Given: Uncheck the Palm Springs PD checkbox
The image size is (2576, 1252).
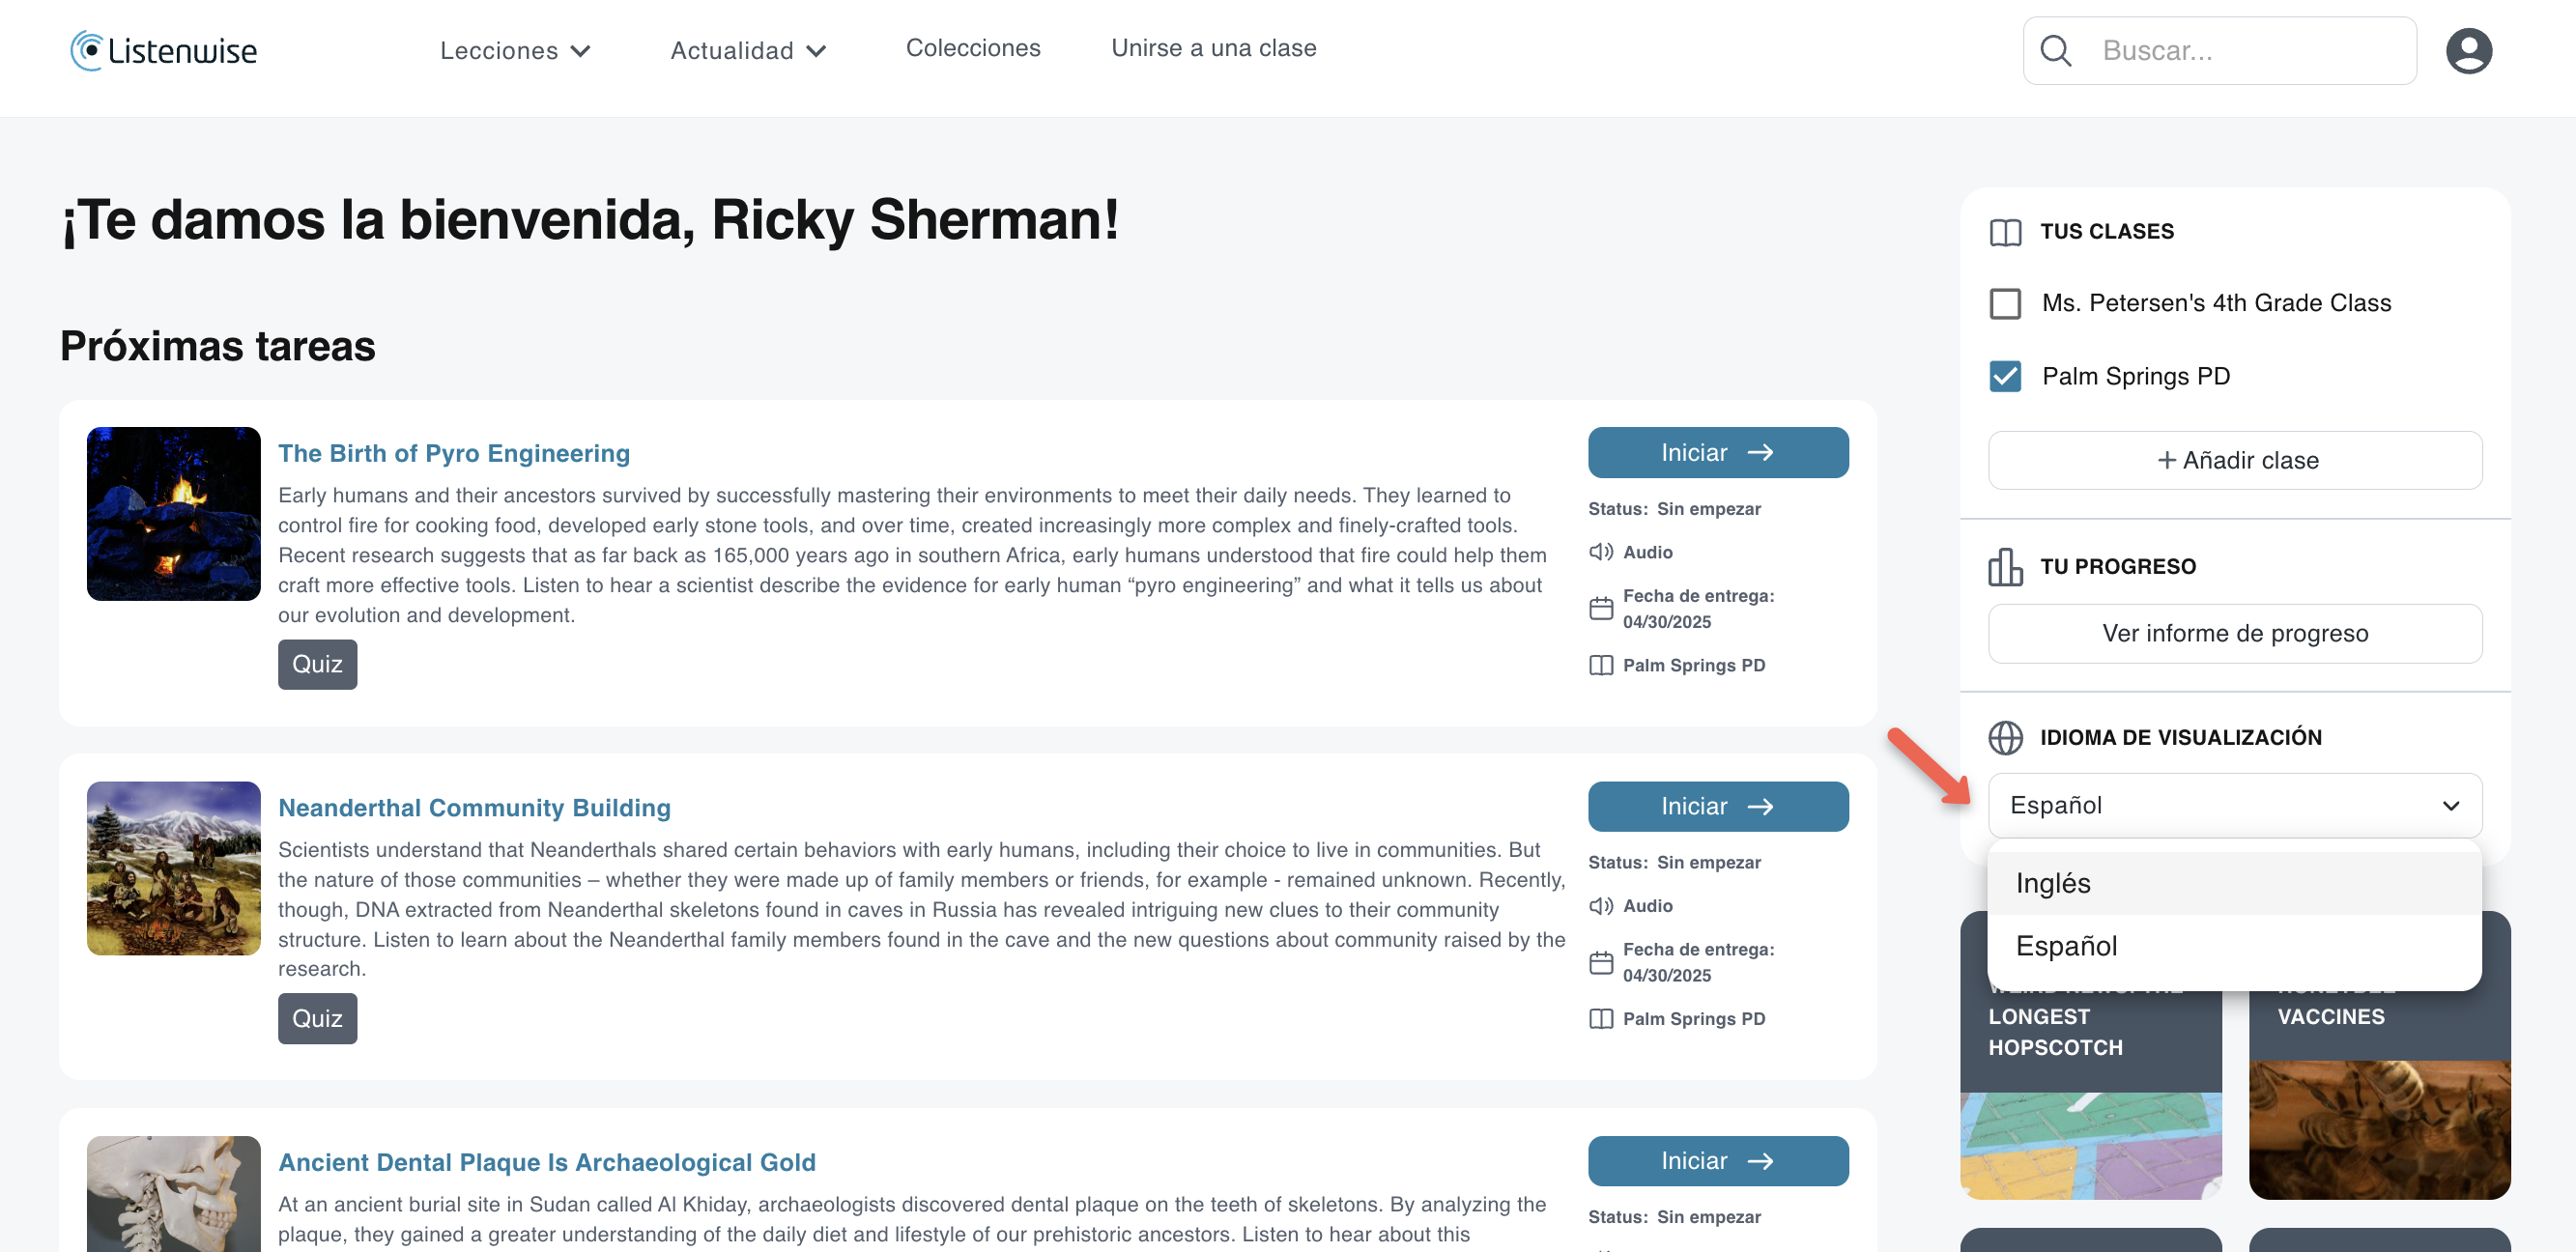Looking at the screenshot, I should 2005,376.
